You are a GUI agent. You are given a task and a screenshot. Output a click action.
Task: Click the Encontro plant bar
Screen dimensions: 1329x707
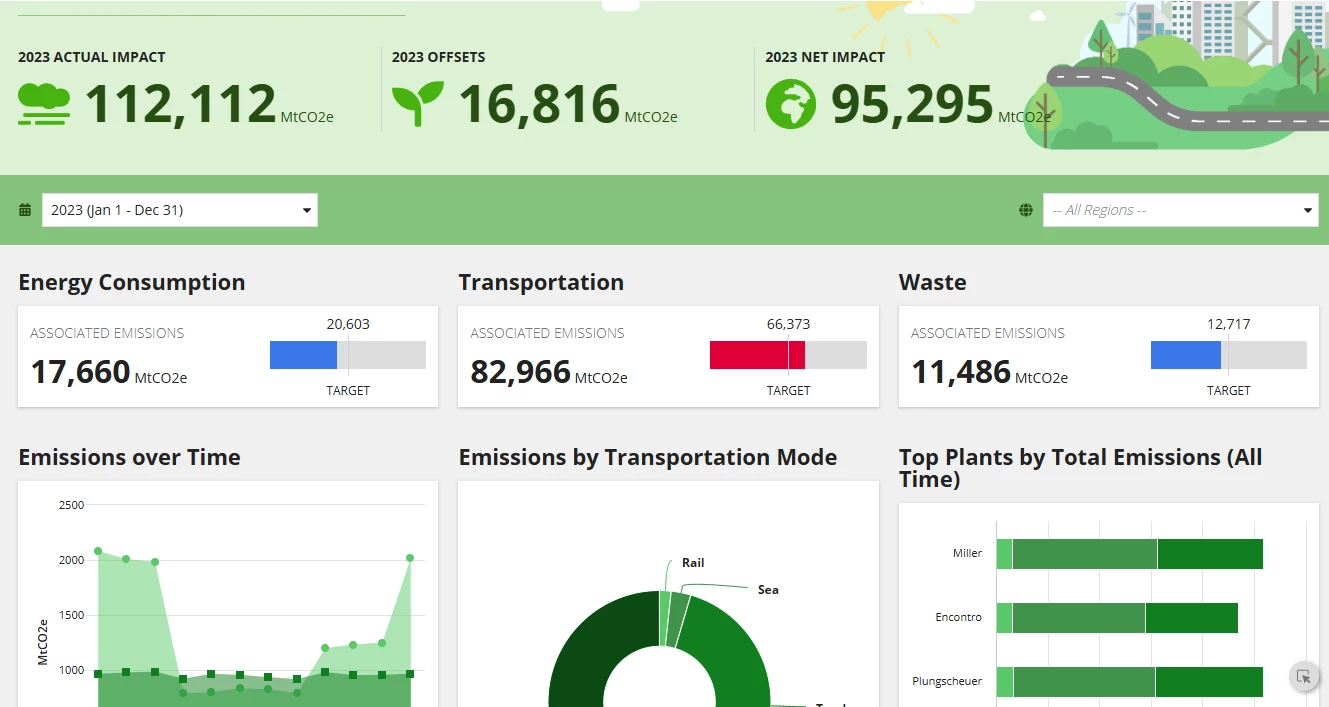[x=1117, y=618]
